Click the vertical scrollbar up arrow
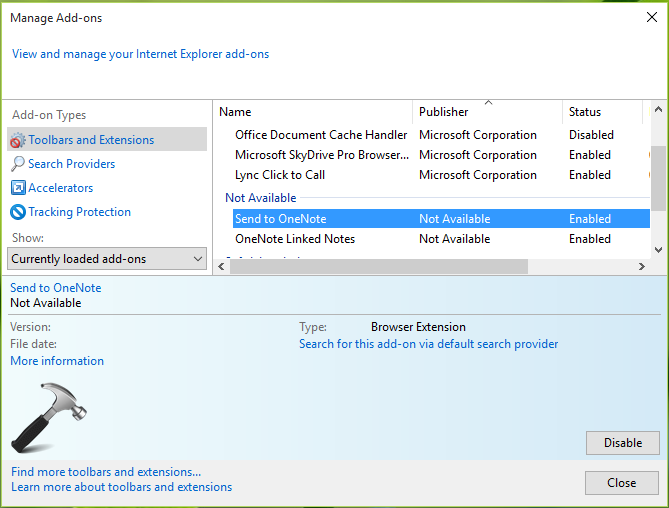The height and width of the screenshot is (508, 669). click(x=658, y=109)
